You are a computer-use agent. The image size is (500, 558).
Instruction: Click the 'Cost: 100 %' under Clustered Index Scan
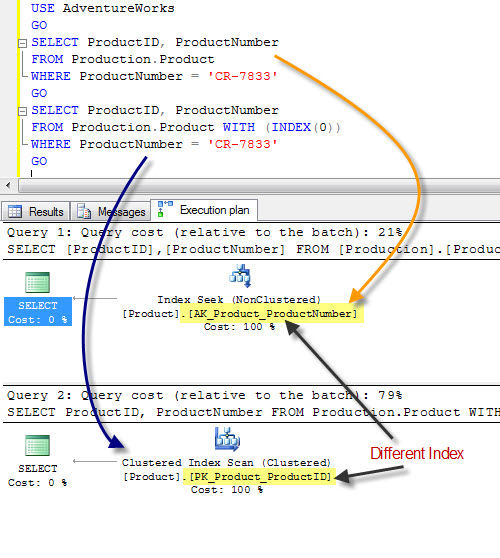[x=227, y=489]
